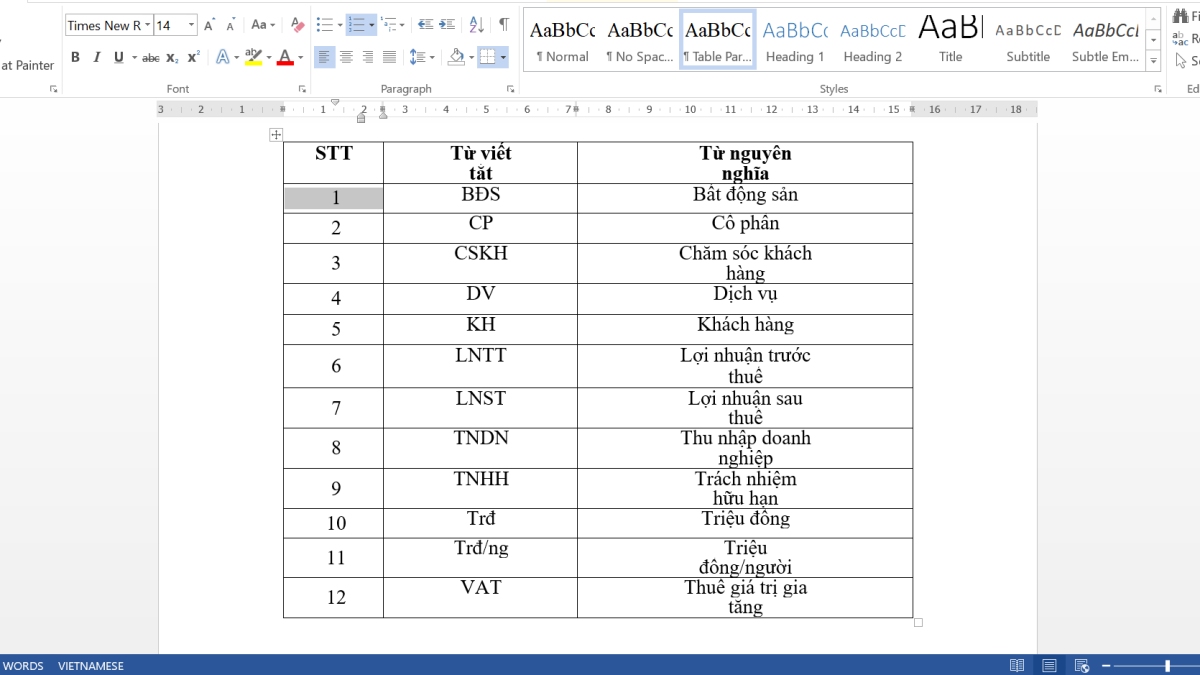The image size is (1200, 675).
Task: Click the WORDS counter in the status bar
Action: [x=22, y=665]
